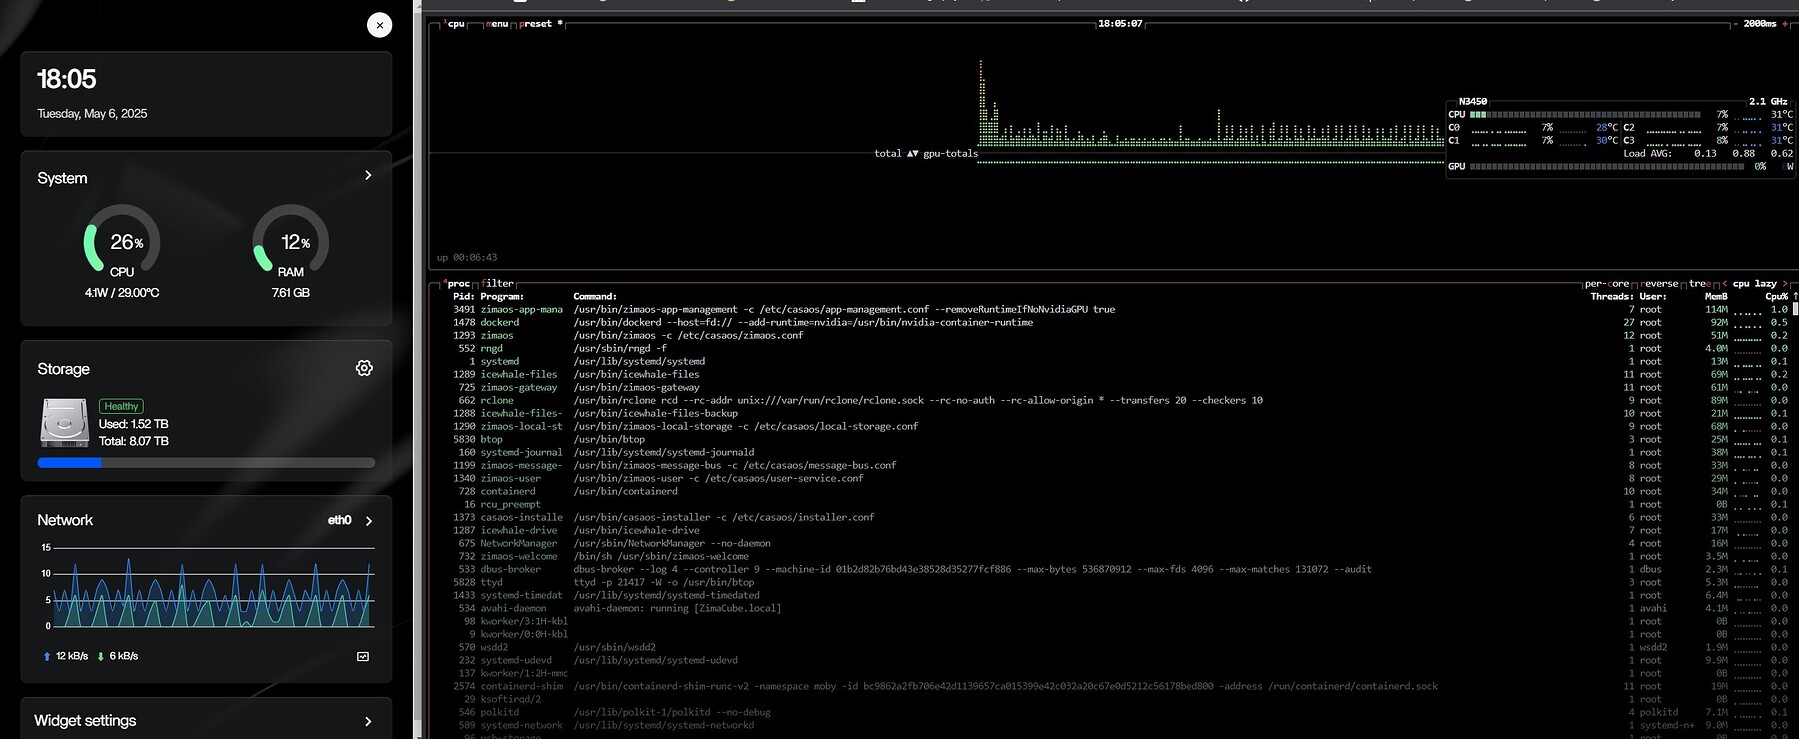Toggle the btop cpu box label
Screen dimensions: 1799x739
[x=455, y=24]
